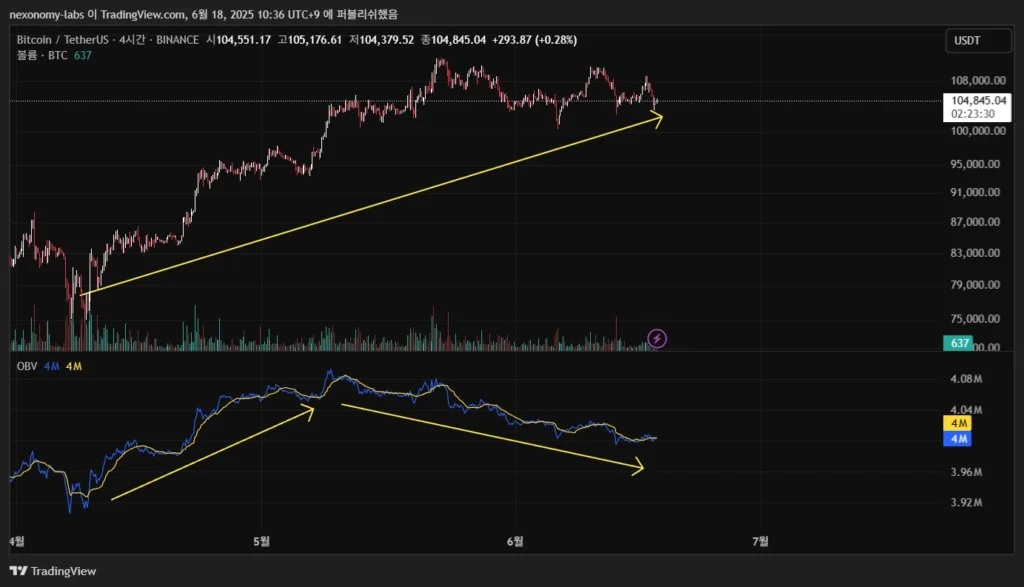Select the OBV indicator label
Image resolution: width=1024 pixels, height=587 pixels.
pos(27,367)
